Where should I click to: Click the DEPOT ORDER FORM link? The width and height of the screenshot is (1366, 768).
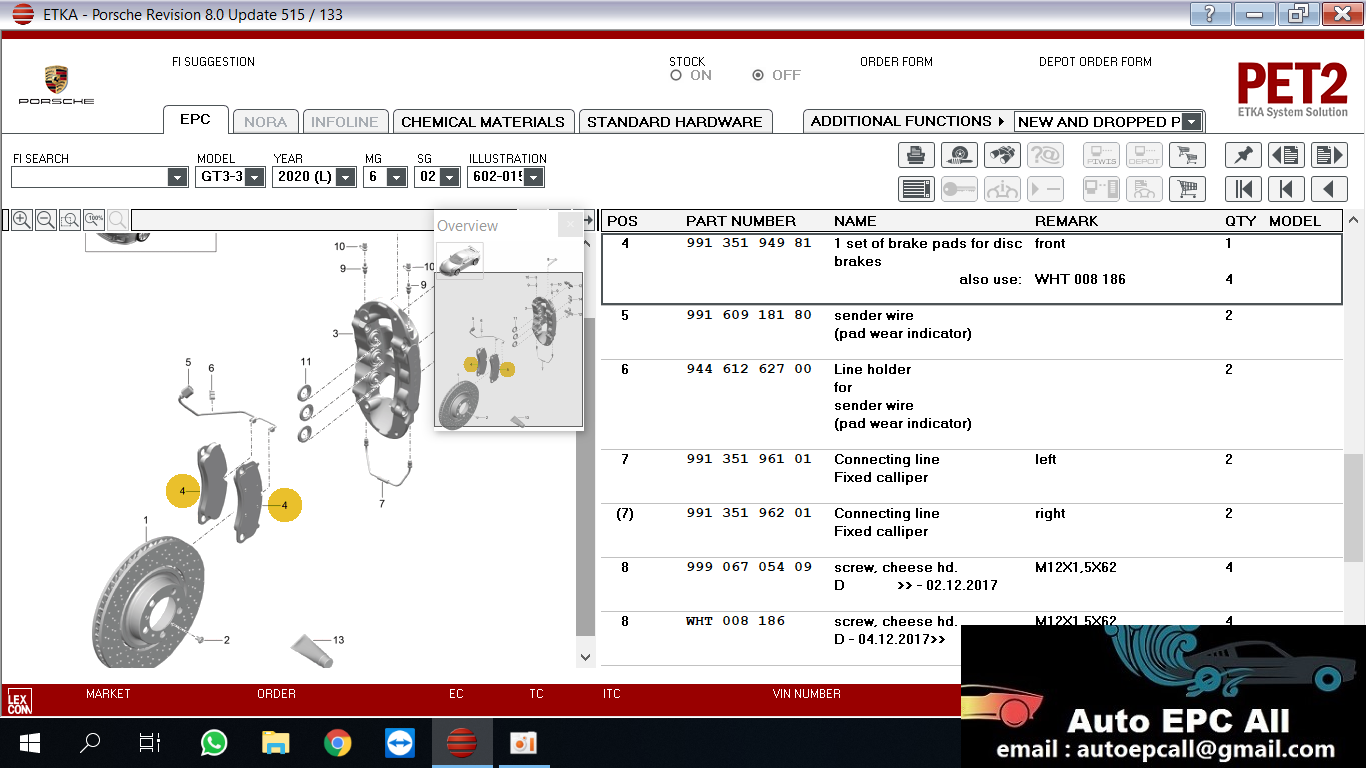pyautogui.click(x=1095, y=61)
